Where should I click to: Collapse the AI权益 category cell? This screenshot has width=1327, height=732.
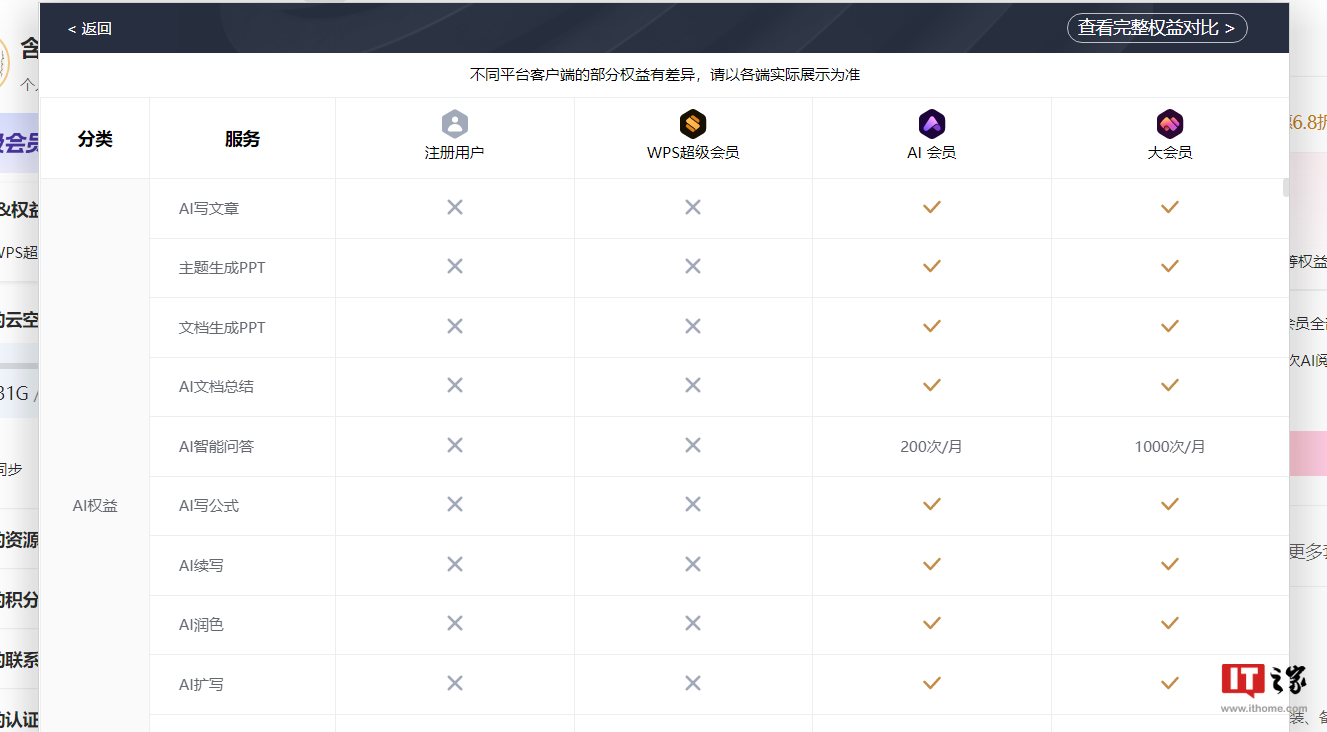tap(94, 505)
